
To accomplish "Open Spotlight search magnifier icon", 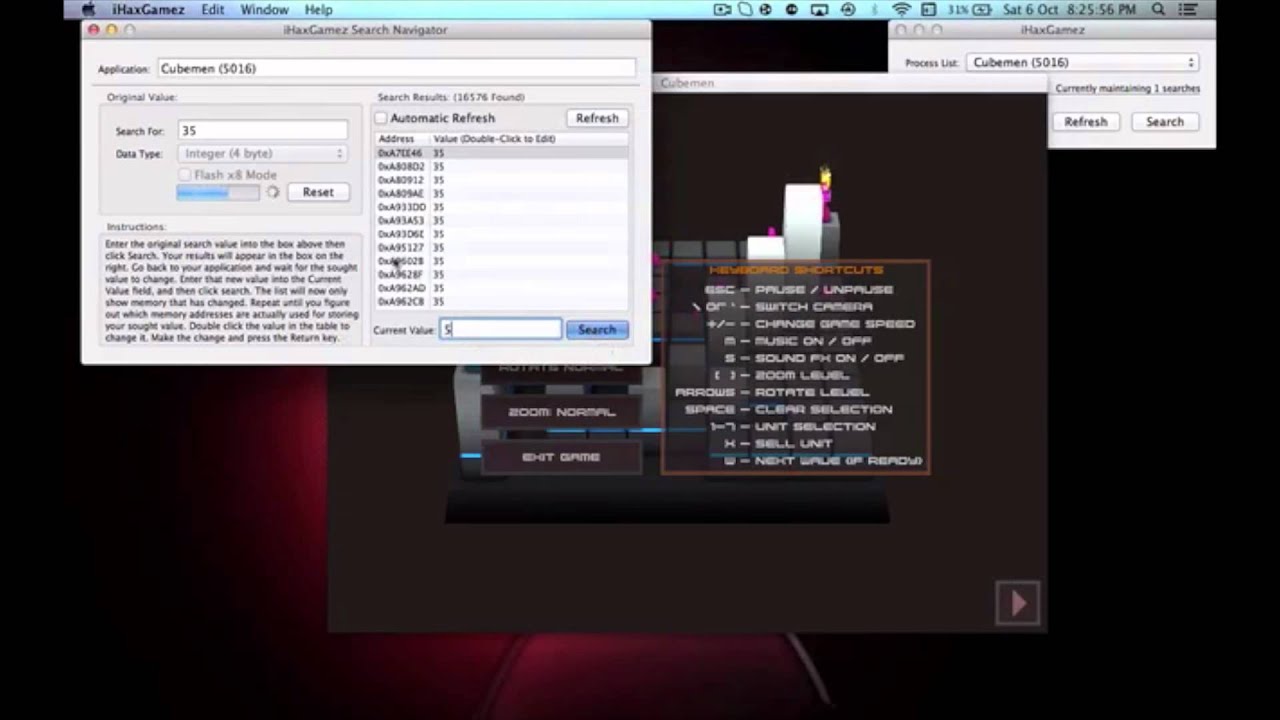I will click(1159, 10).
